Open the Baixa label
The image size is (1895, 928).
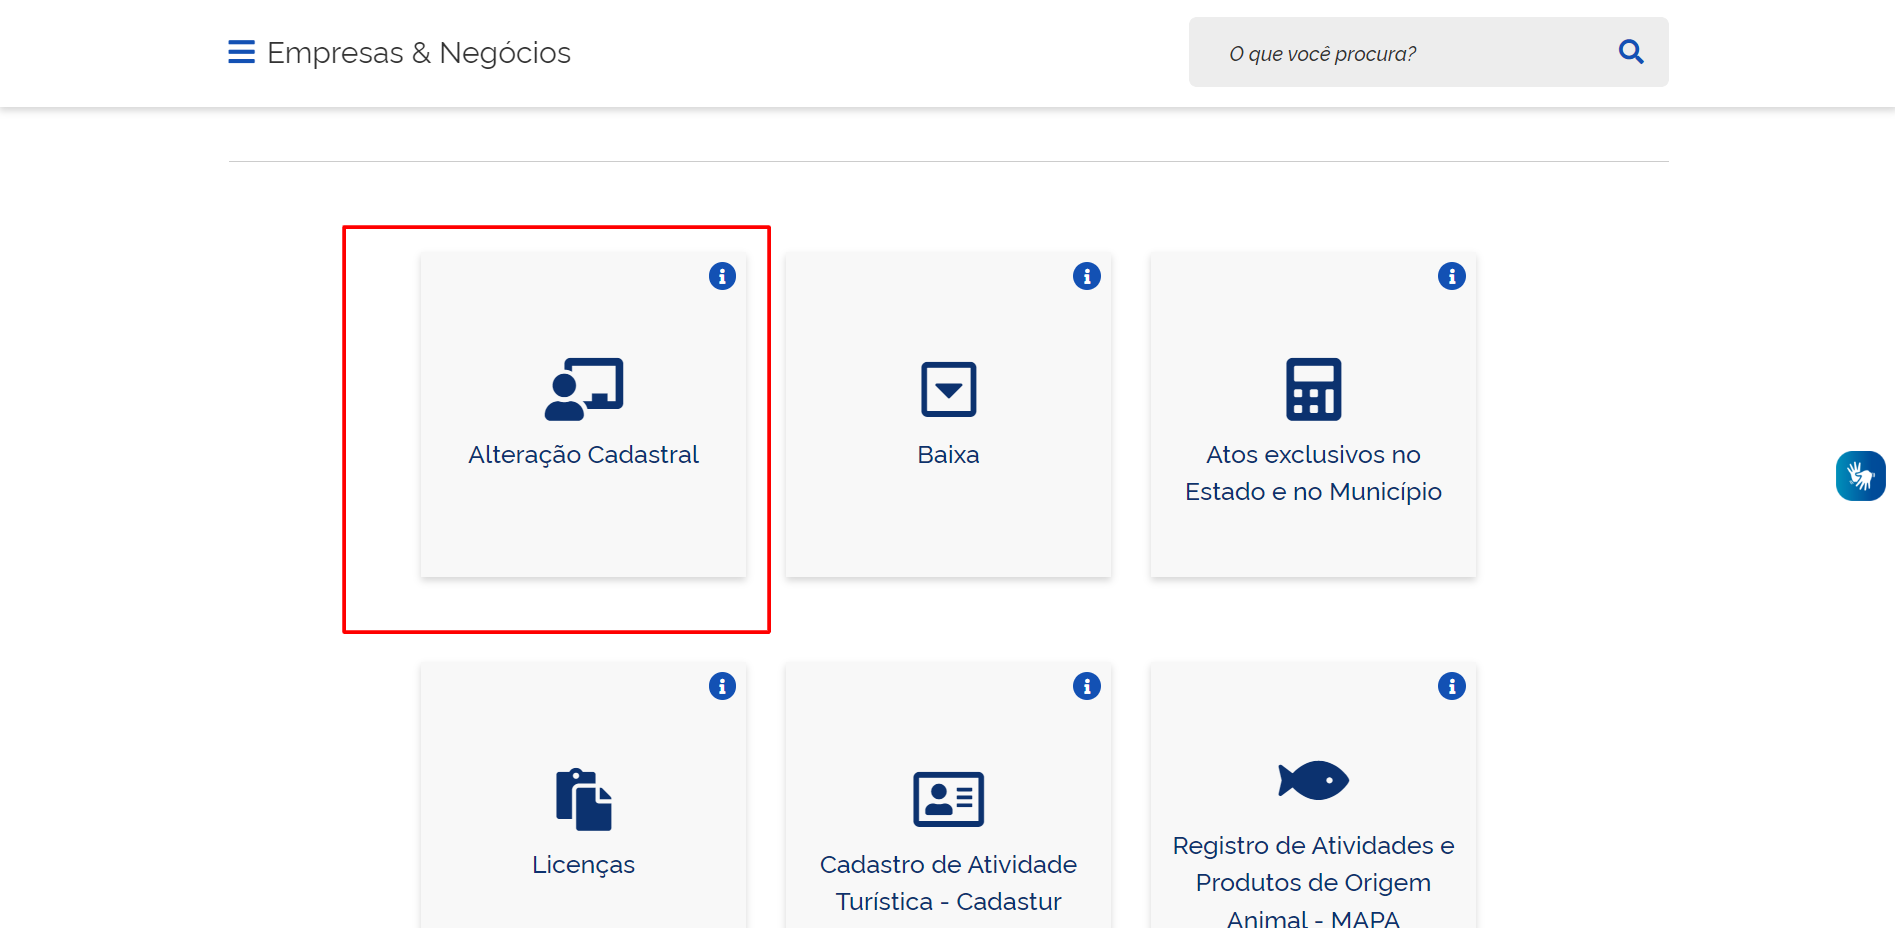tap(949, 454)
